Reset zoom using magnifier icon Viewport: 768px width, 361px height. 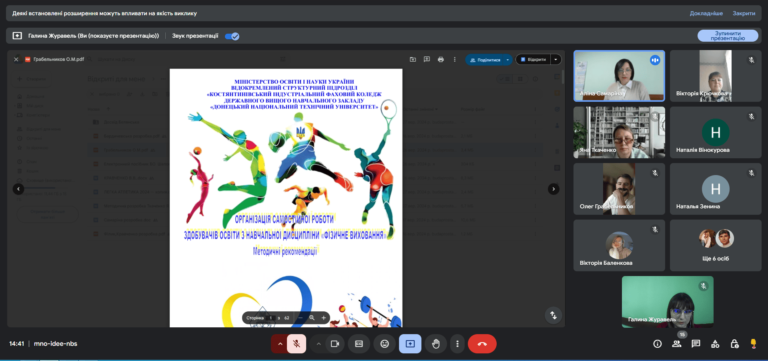point(312,318)
